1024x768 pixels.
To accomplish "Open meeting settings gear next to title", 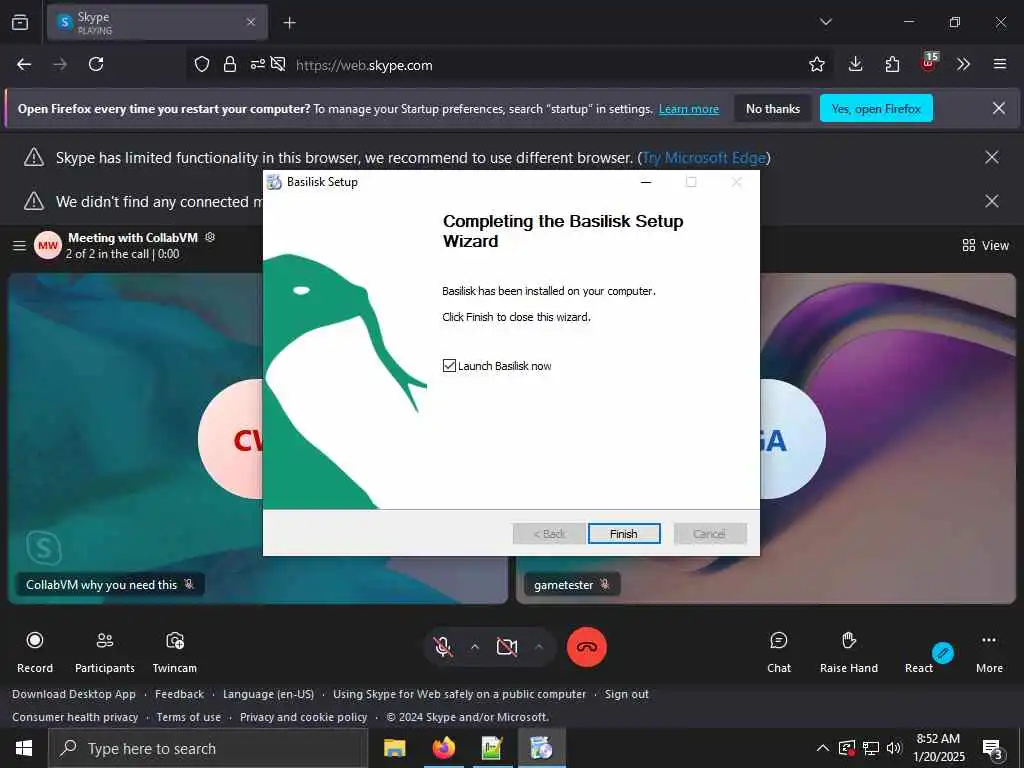I will point(210,237).
